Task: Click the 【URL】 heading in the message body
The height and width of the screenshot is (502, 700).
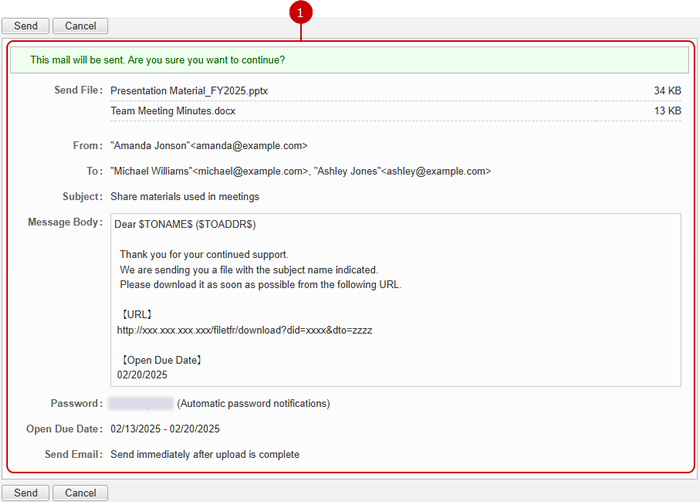Action: point(137,314)
